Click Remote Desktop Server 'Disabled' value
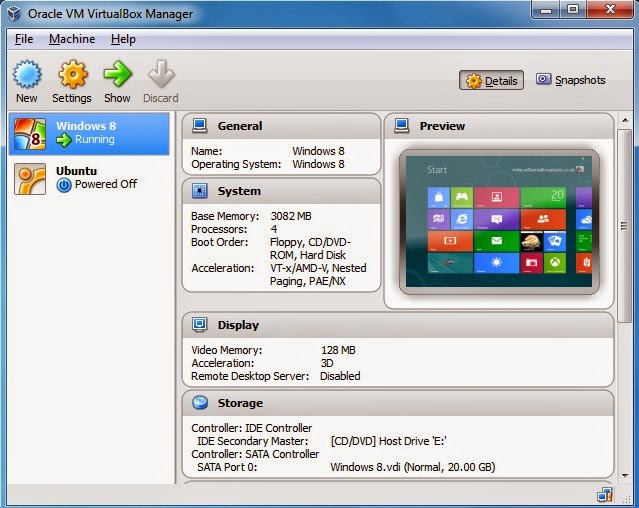 340,376
